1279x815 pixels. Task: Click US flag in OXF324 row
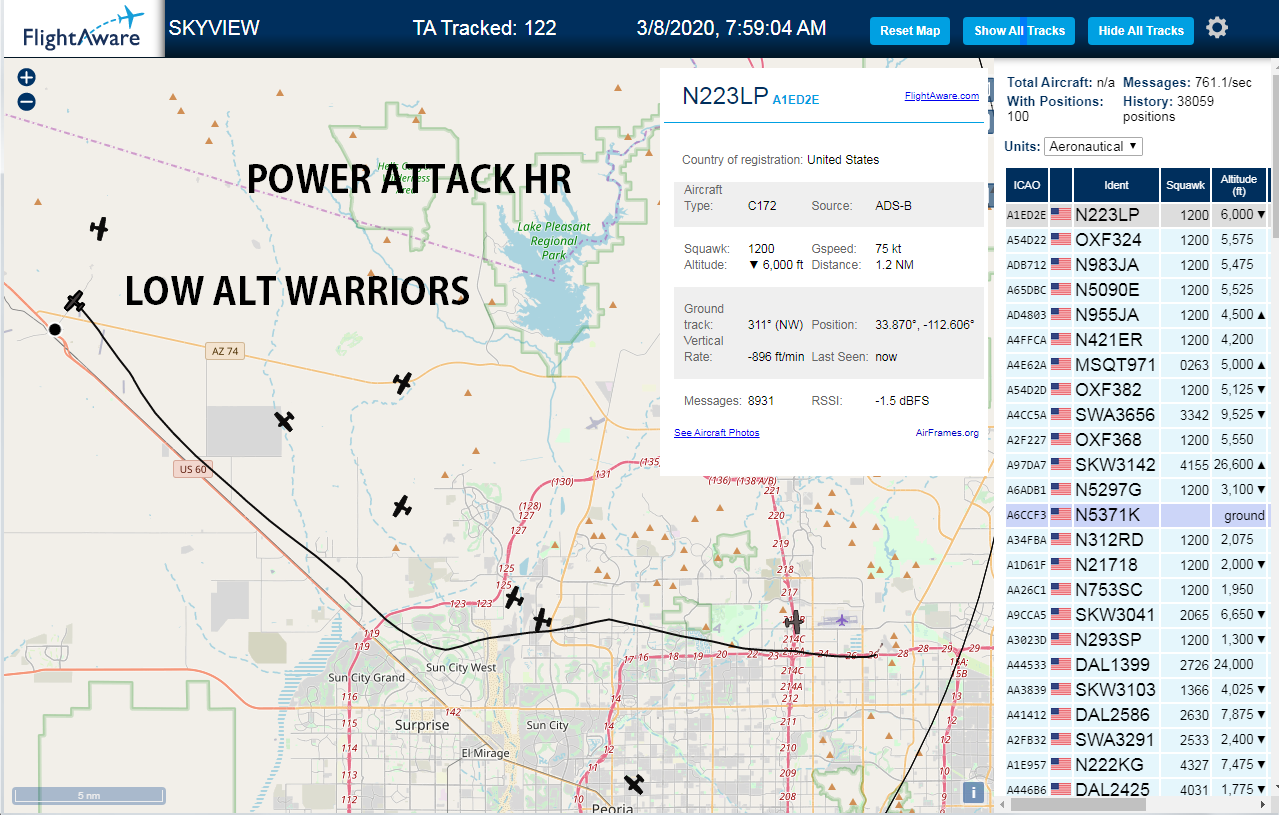click(x=1061, y=239)
